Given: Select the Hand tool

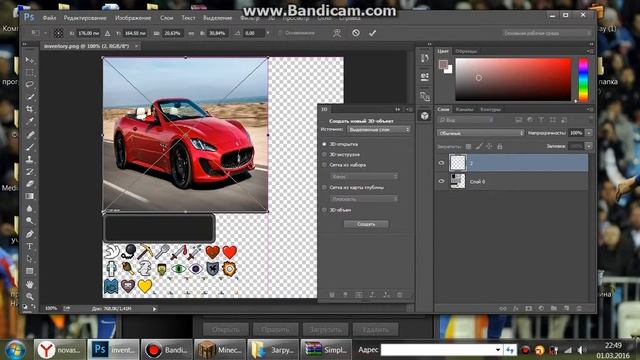Looking at the screenshot, I should 29,284.
